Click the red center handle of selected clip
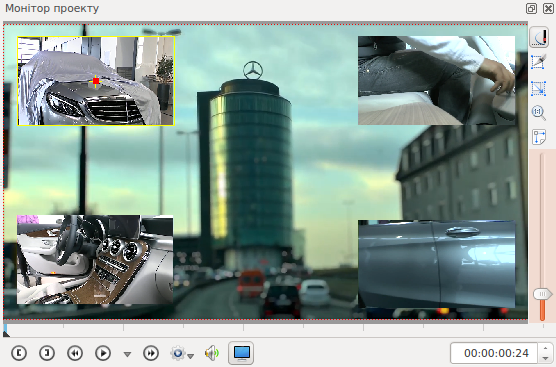 [96, 81]
